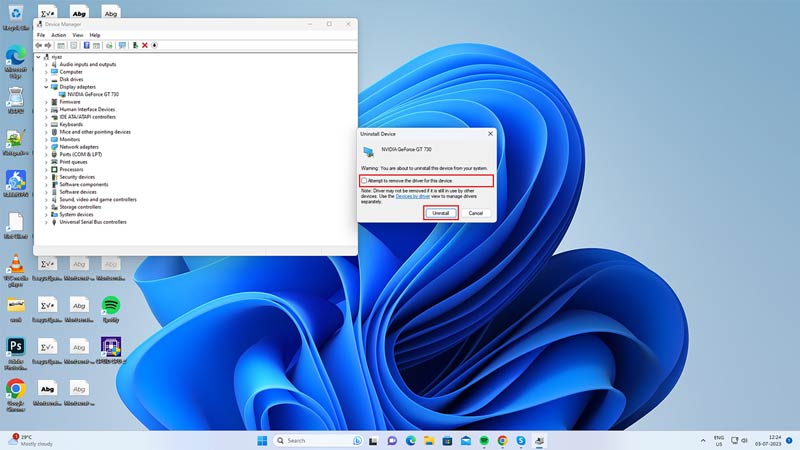Viewport: 800px width, 450px height.
Task: Open Microsoft Edge desktop shortcut
Action: (16, 61)
